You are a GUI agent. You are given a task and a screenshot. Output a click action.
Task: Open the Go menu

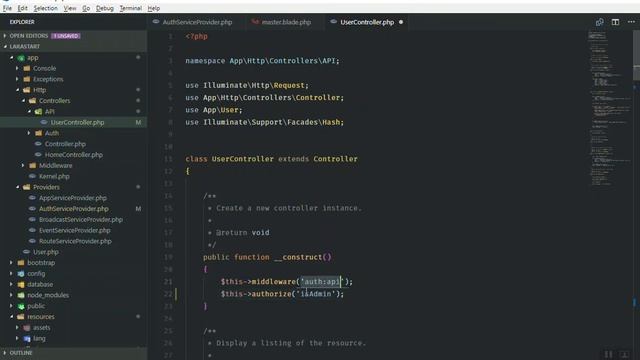click(86, 8)
